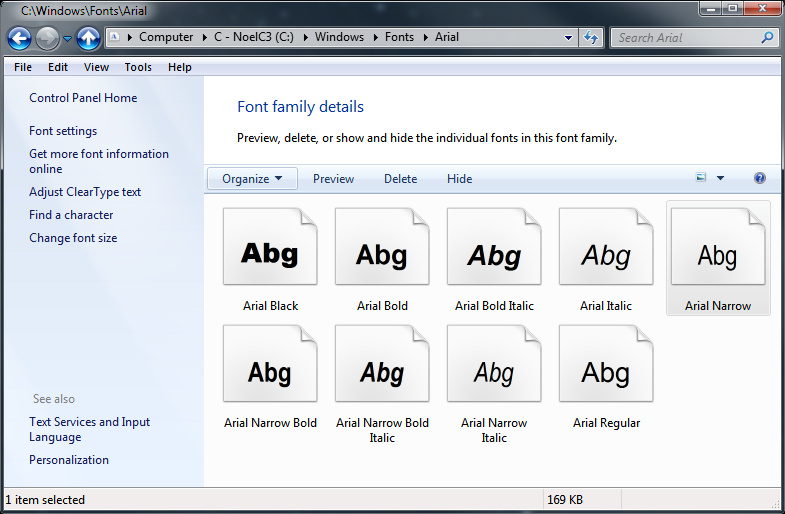Click the Forward navigation arrow
The height and width of the screenshot is (514, 785).
click(x=48, y=38)
